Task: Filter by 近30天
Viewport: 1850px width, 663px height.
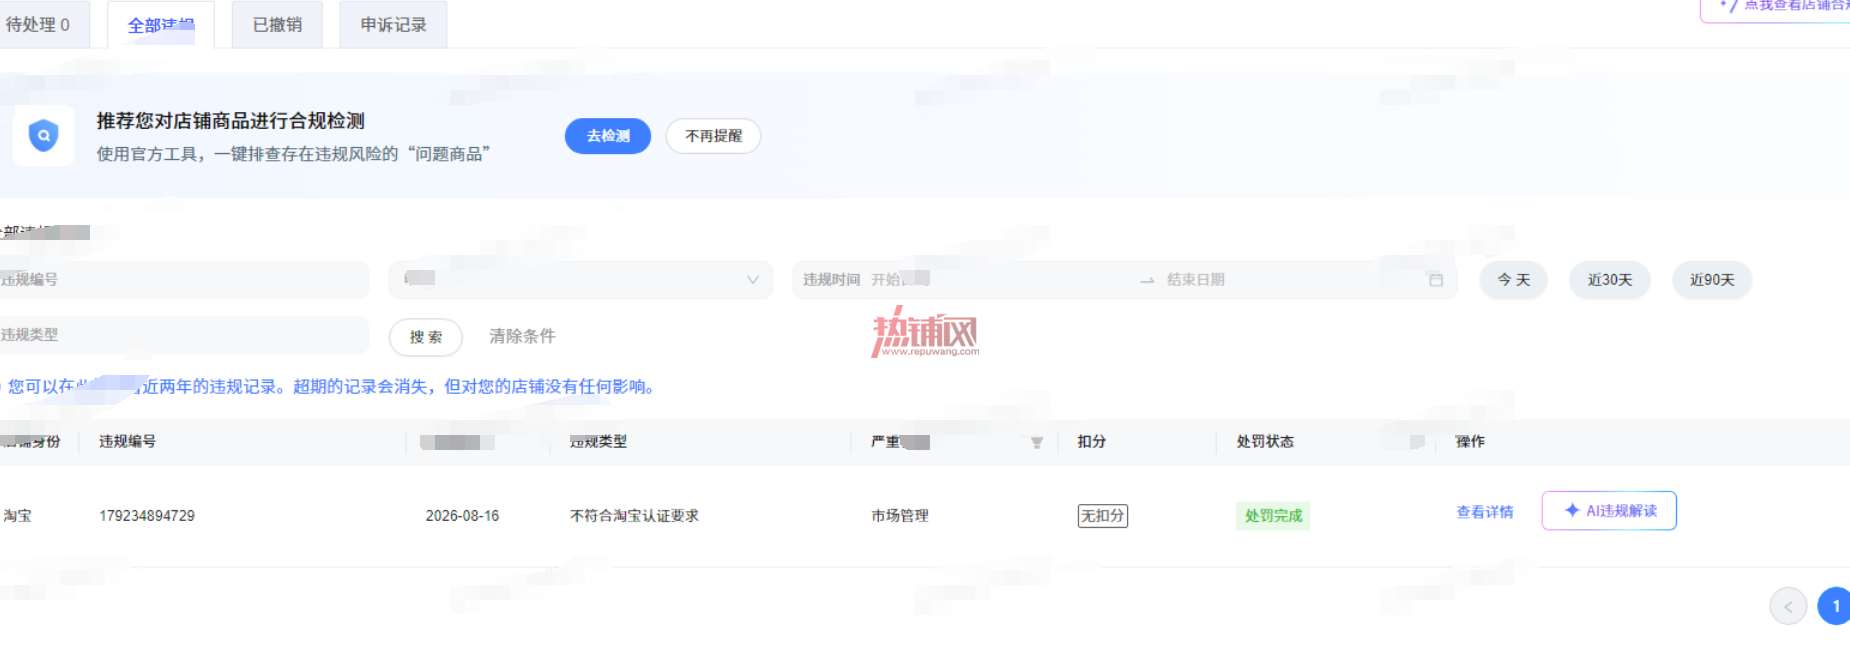Action: click(1610, 280)
